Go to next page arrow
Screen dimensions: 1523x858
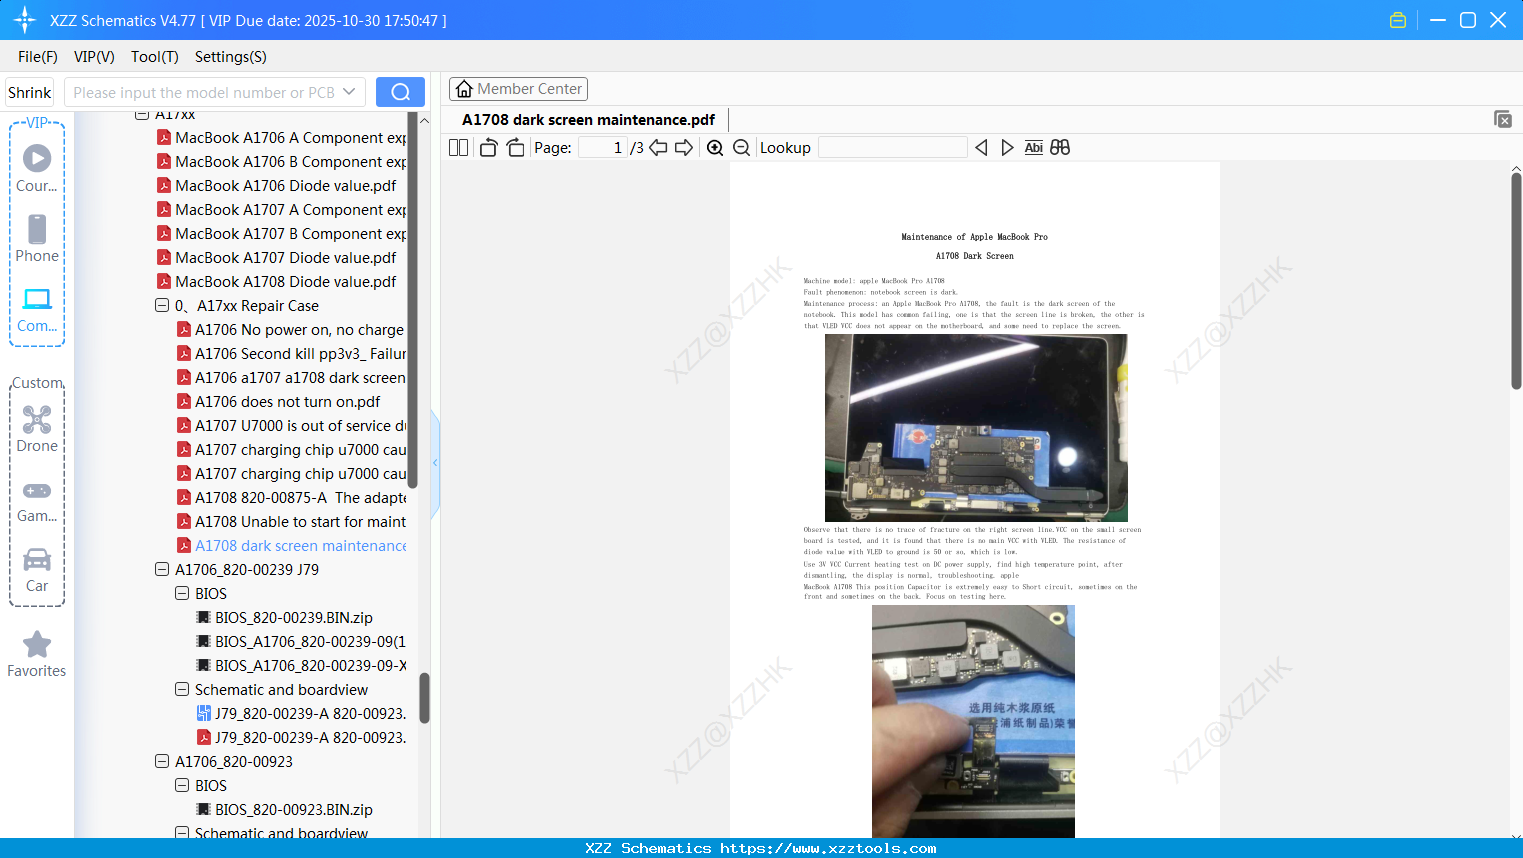pyautogui.click(x=684, y=148)
